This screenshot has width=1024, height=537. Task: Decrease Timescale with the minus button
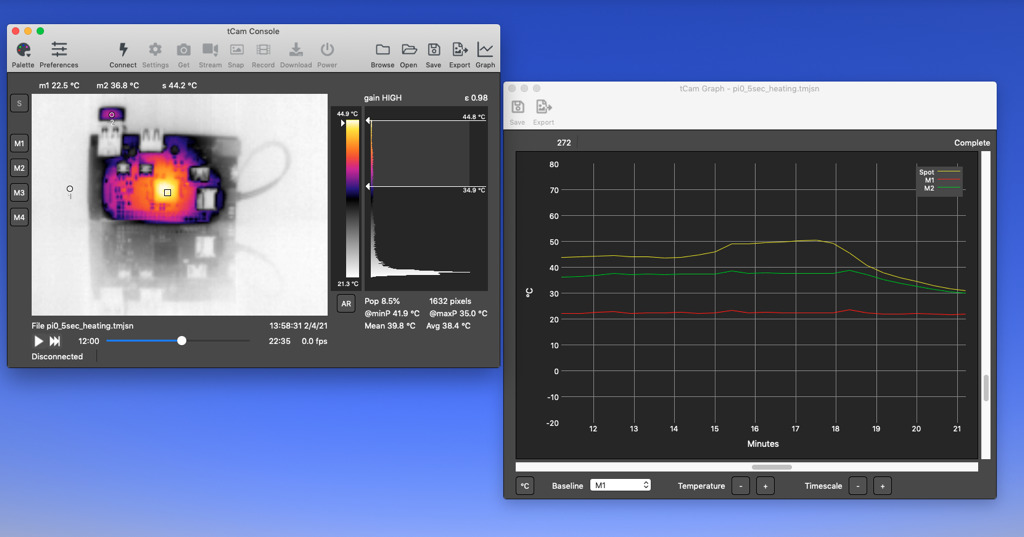click(x=857, y=485)
